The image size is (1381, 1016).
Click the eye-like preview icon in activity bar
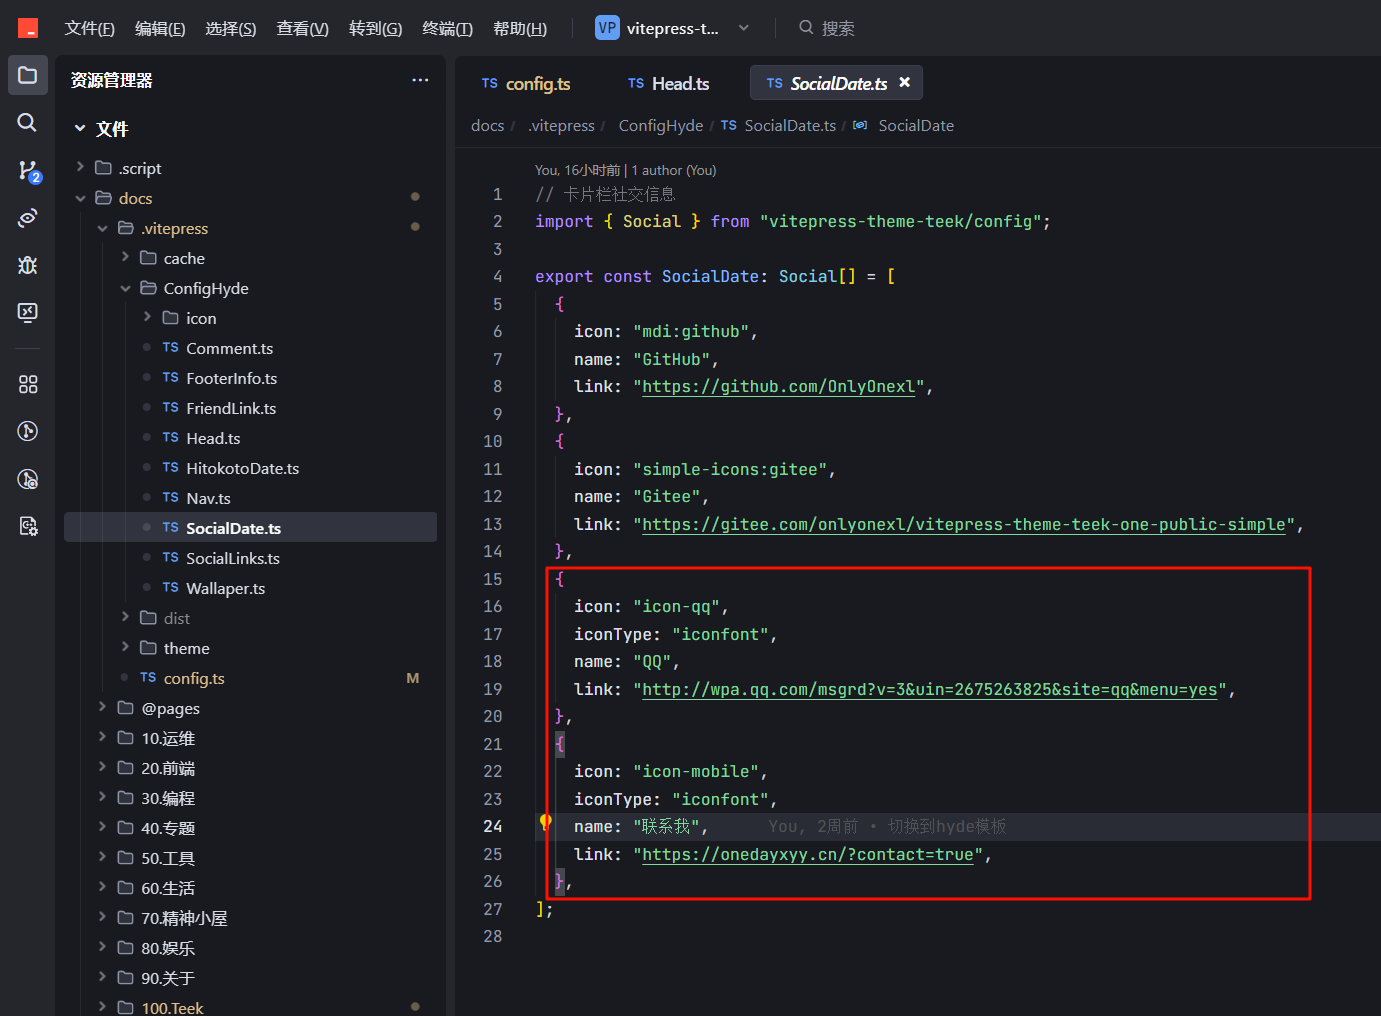point(28,217)
